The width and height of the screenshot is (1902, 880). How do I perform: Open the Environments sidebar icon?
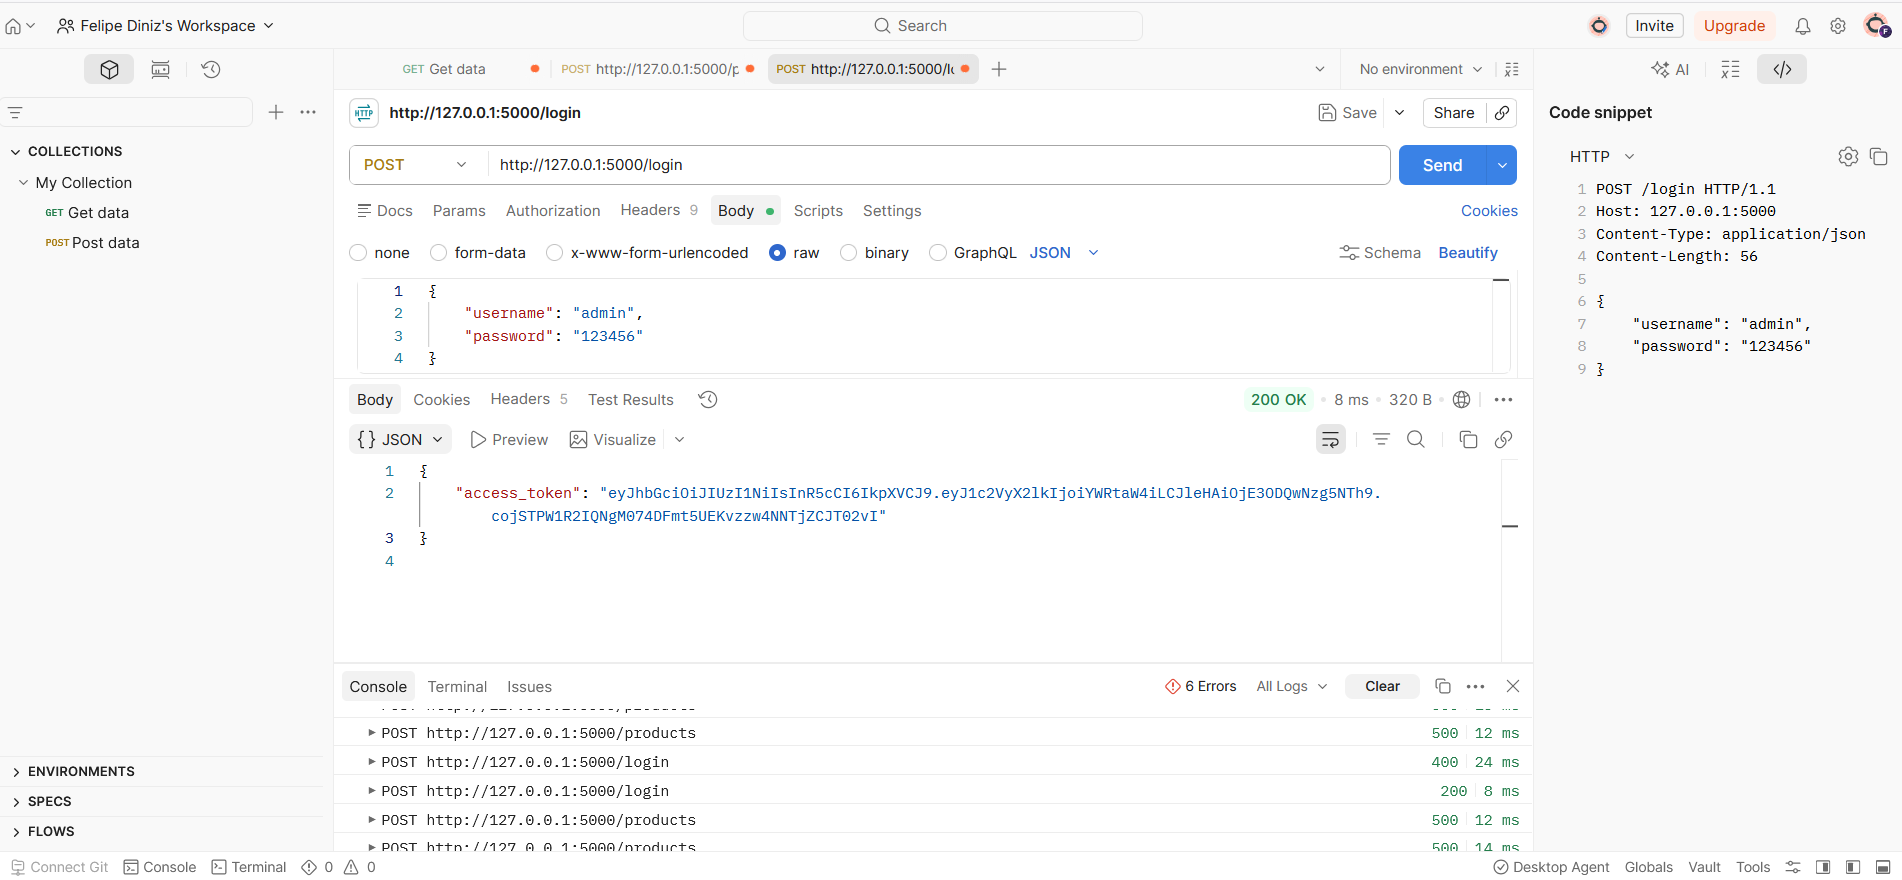(x=160, y=69)
